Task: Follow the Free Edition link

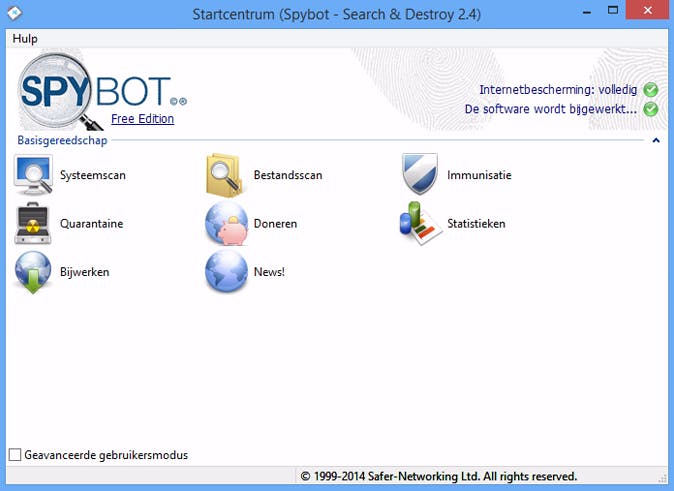Action: point(142,119)
